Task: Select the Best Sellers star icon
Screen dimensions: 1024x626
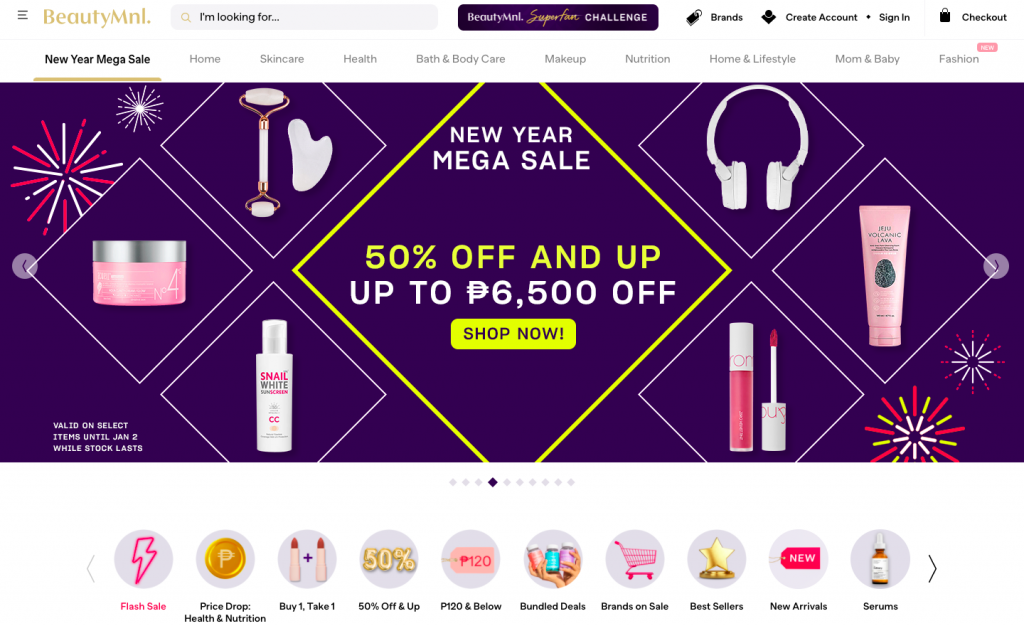Action: tap(716, 559)
